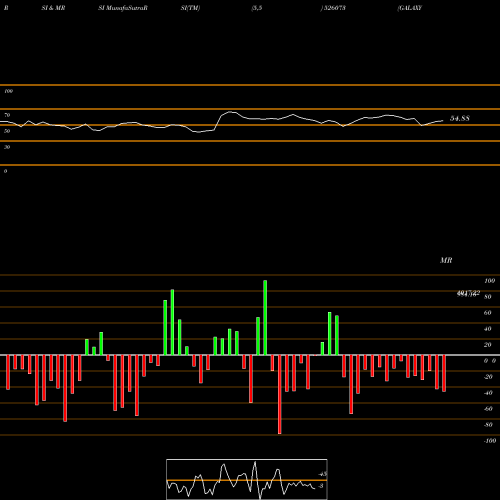Click the tallest green MR bar reaching 100
Image resolution: width=500 pixels, height=500 pixels.
(265, 318)
